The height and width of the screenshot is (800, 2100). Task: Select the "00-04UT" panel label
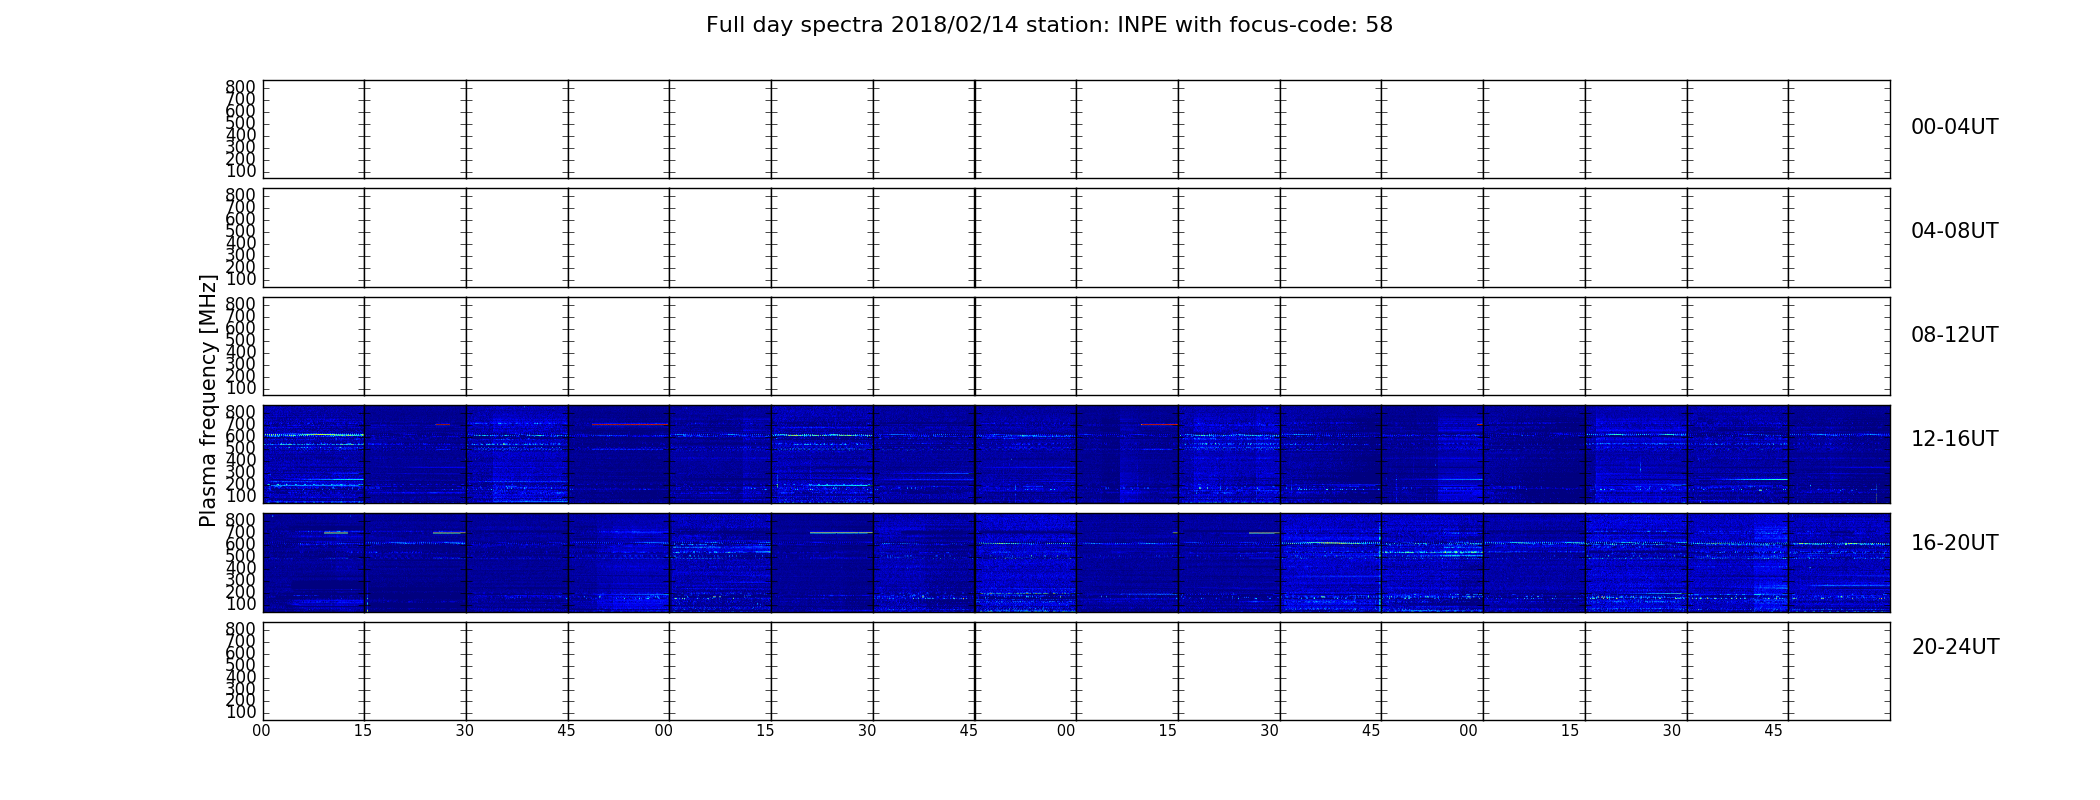tap(1954, 127)
